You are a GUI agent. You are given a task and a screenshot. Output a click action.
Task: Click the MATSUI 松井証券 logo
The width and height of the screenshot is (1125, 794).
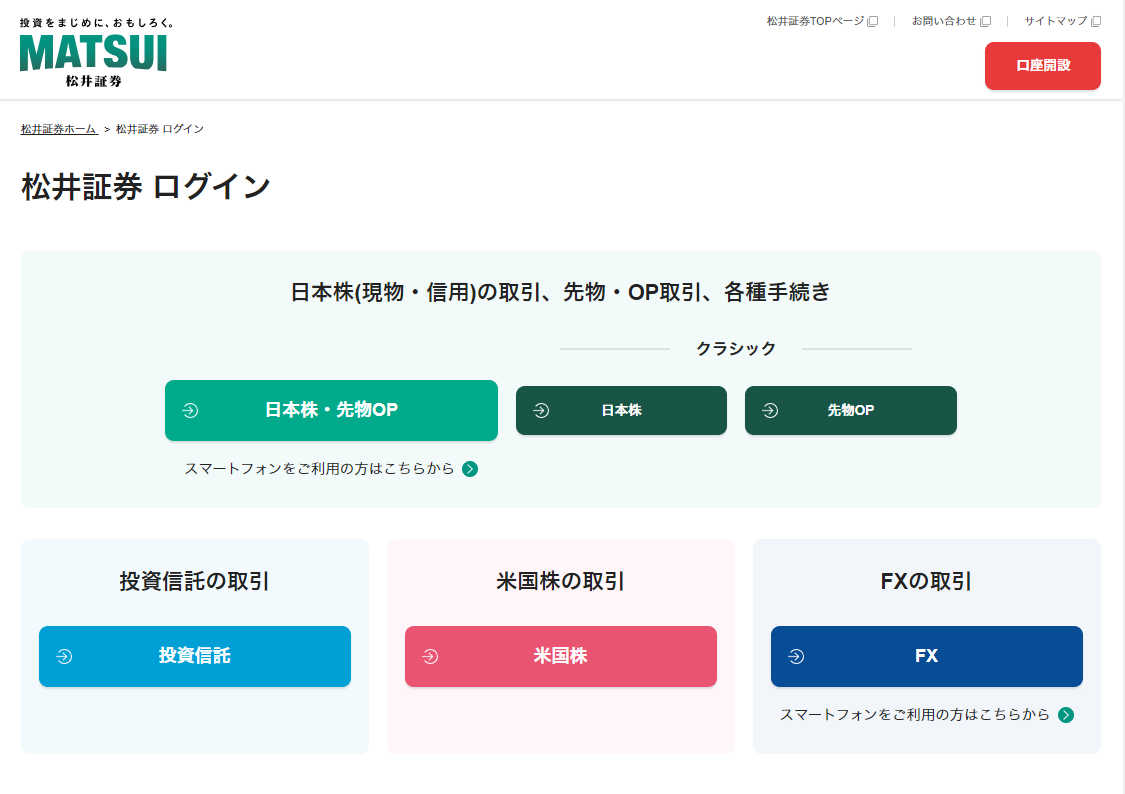point(94,53)
